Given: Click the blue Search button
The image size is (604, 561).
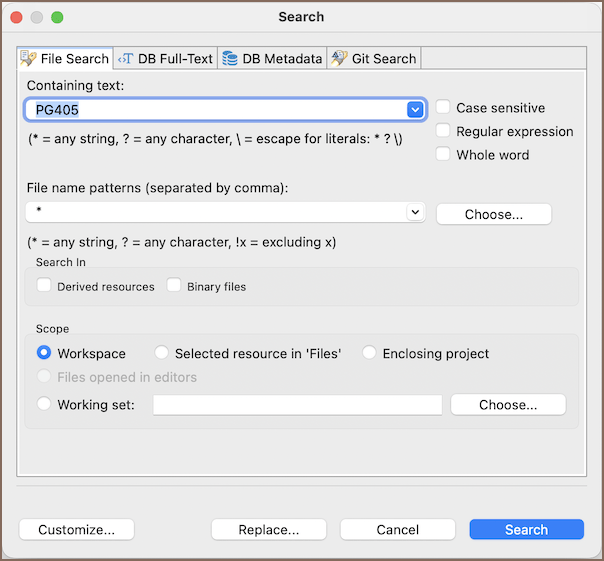Looking at the screenshot, I should tap(527, 529).
